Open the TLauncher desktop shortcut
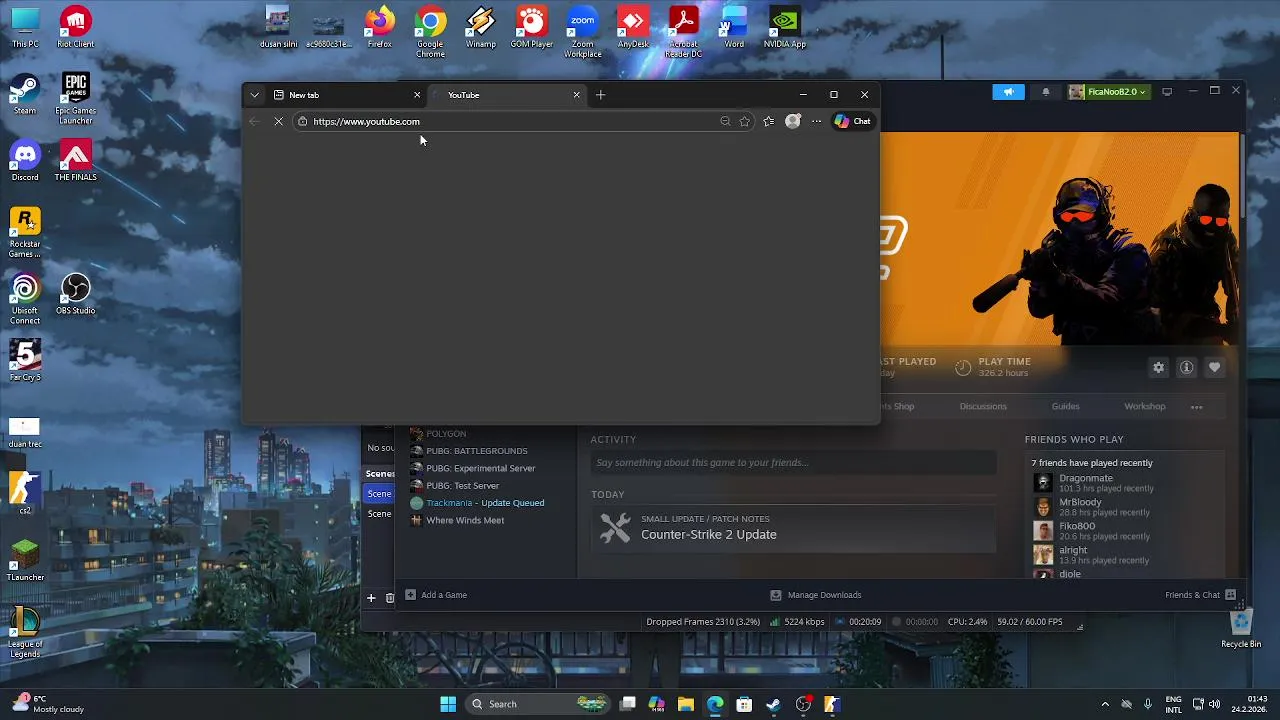The width and height of the screenshot is (1280, 720). pos(25,561)
